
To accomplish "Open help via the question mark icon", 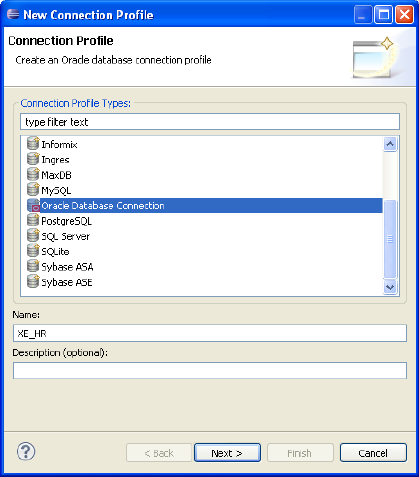I will pos(26,452).
